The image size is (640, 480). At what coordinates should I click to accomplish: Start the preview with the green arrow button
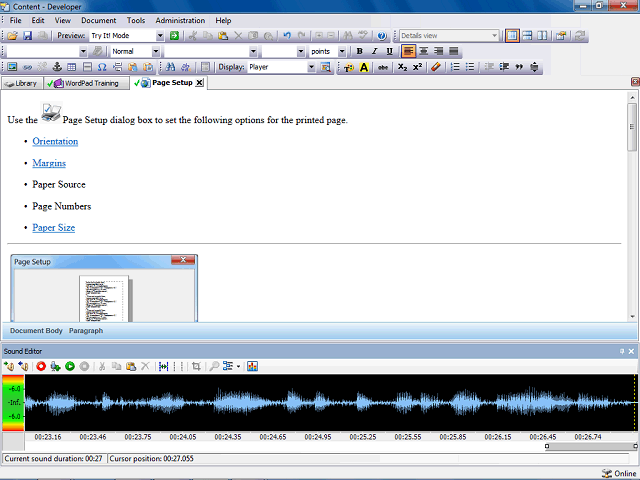174,36
